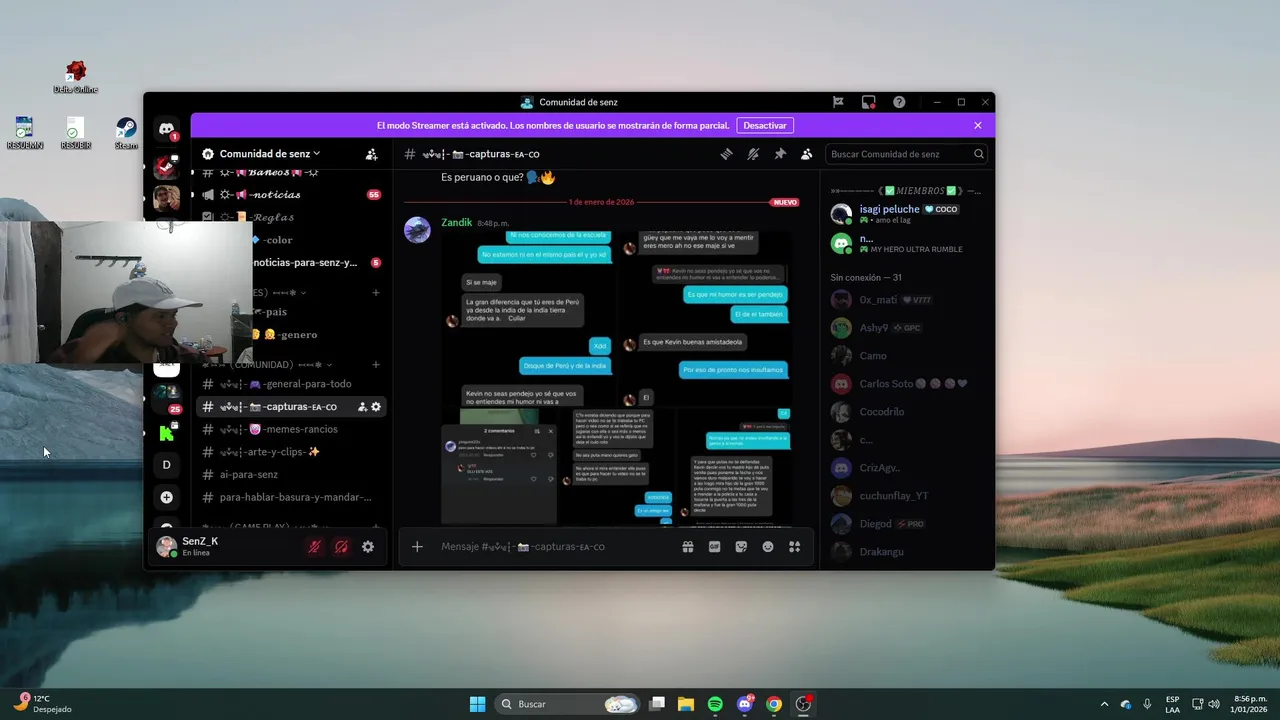Click search magnifier icon in search box
The width and height of the screenshot is (1280, 720).
coord(979,154)
